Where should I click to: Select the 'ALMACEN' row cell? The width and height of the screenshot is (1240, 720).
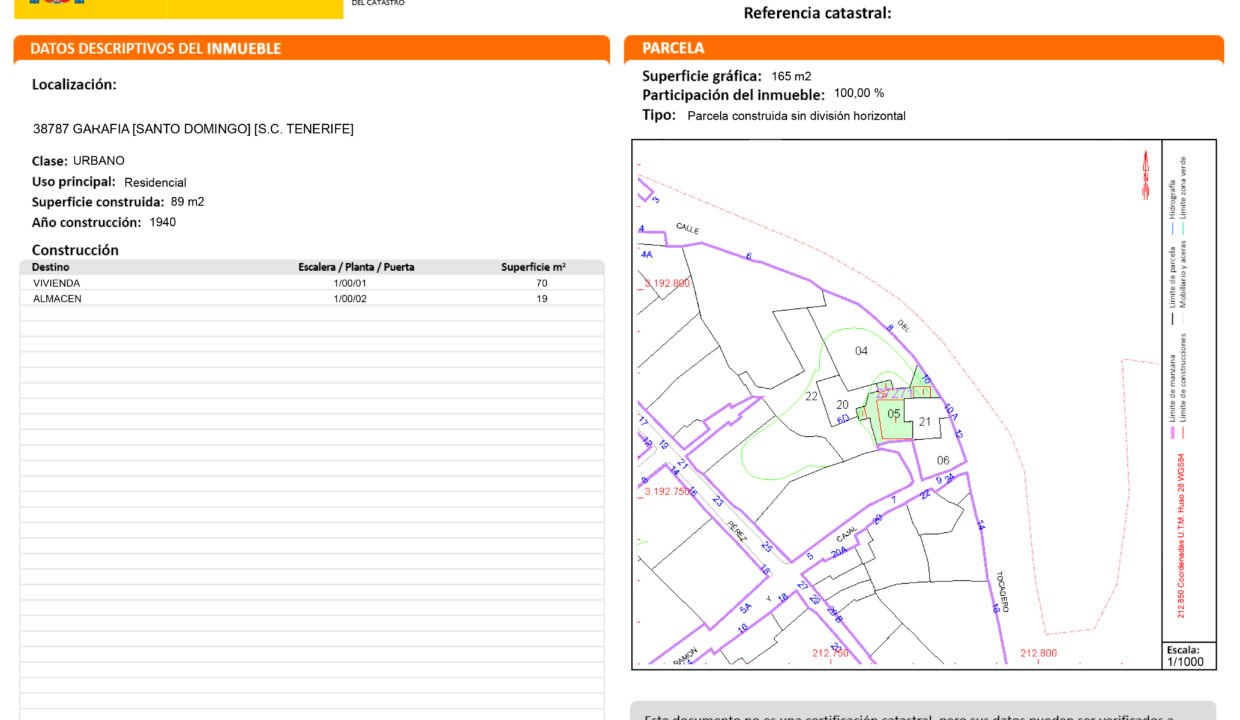(x=57, y=299)
